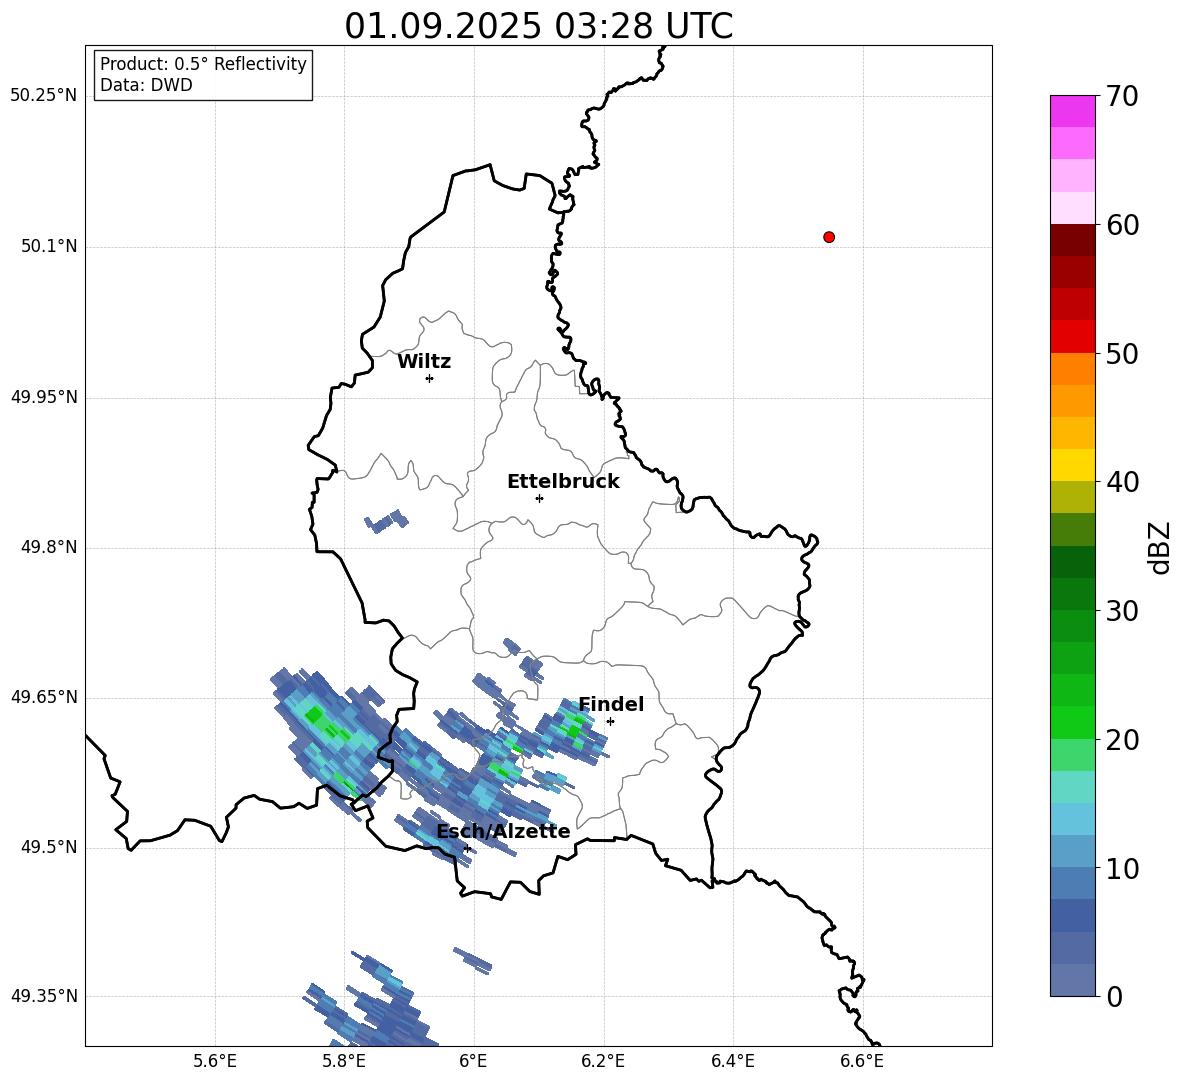The width and height of the screenshot is (1184, 1081).
Task: Click the 50.25°N latitude label
Action: point(44,96)
